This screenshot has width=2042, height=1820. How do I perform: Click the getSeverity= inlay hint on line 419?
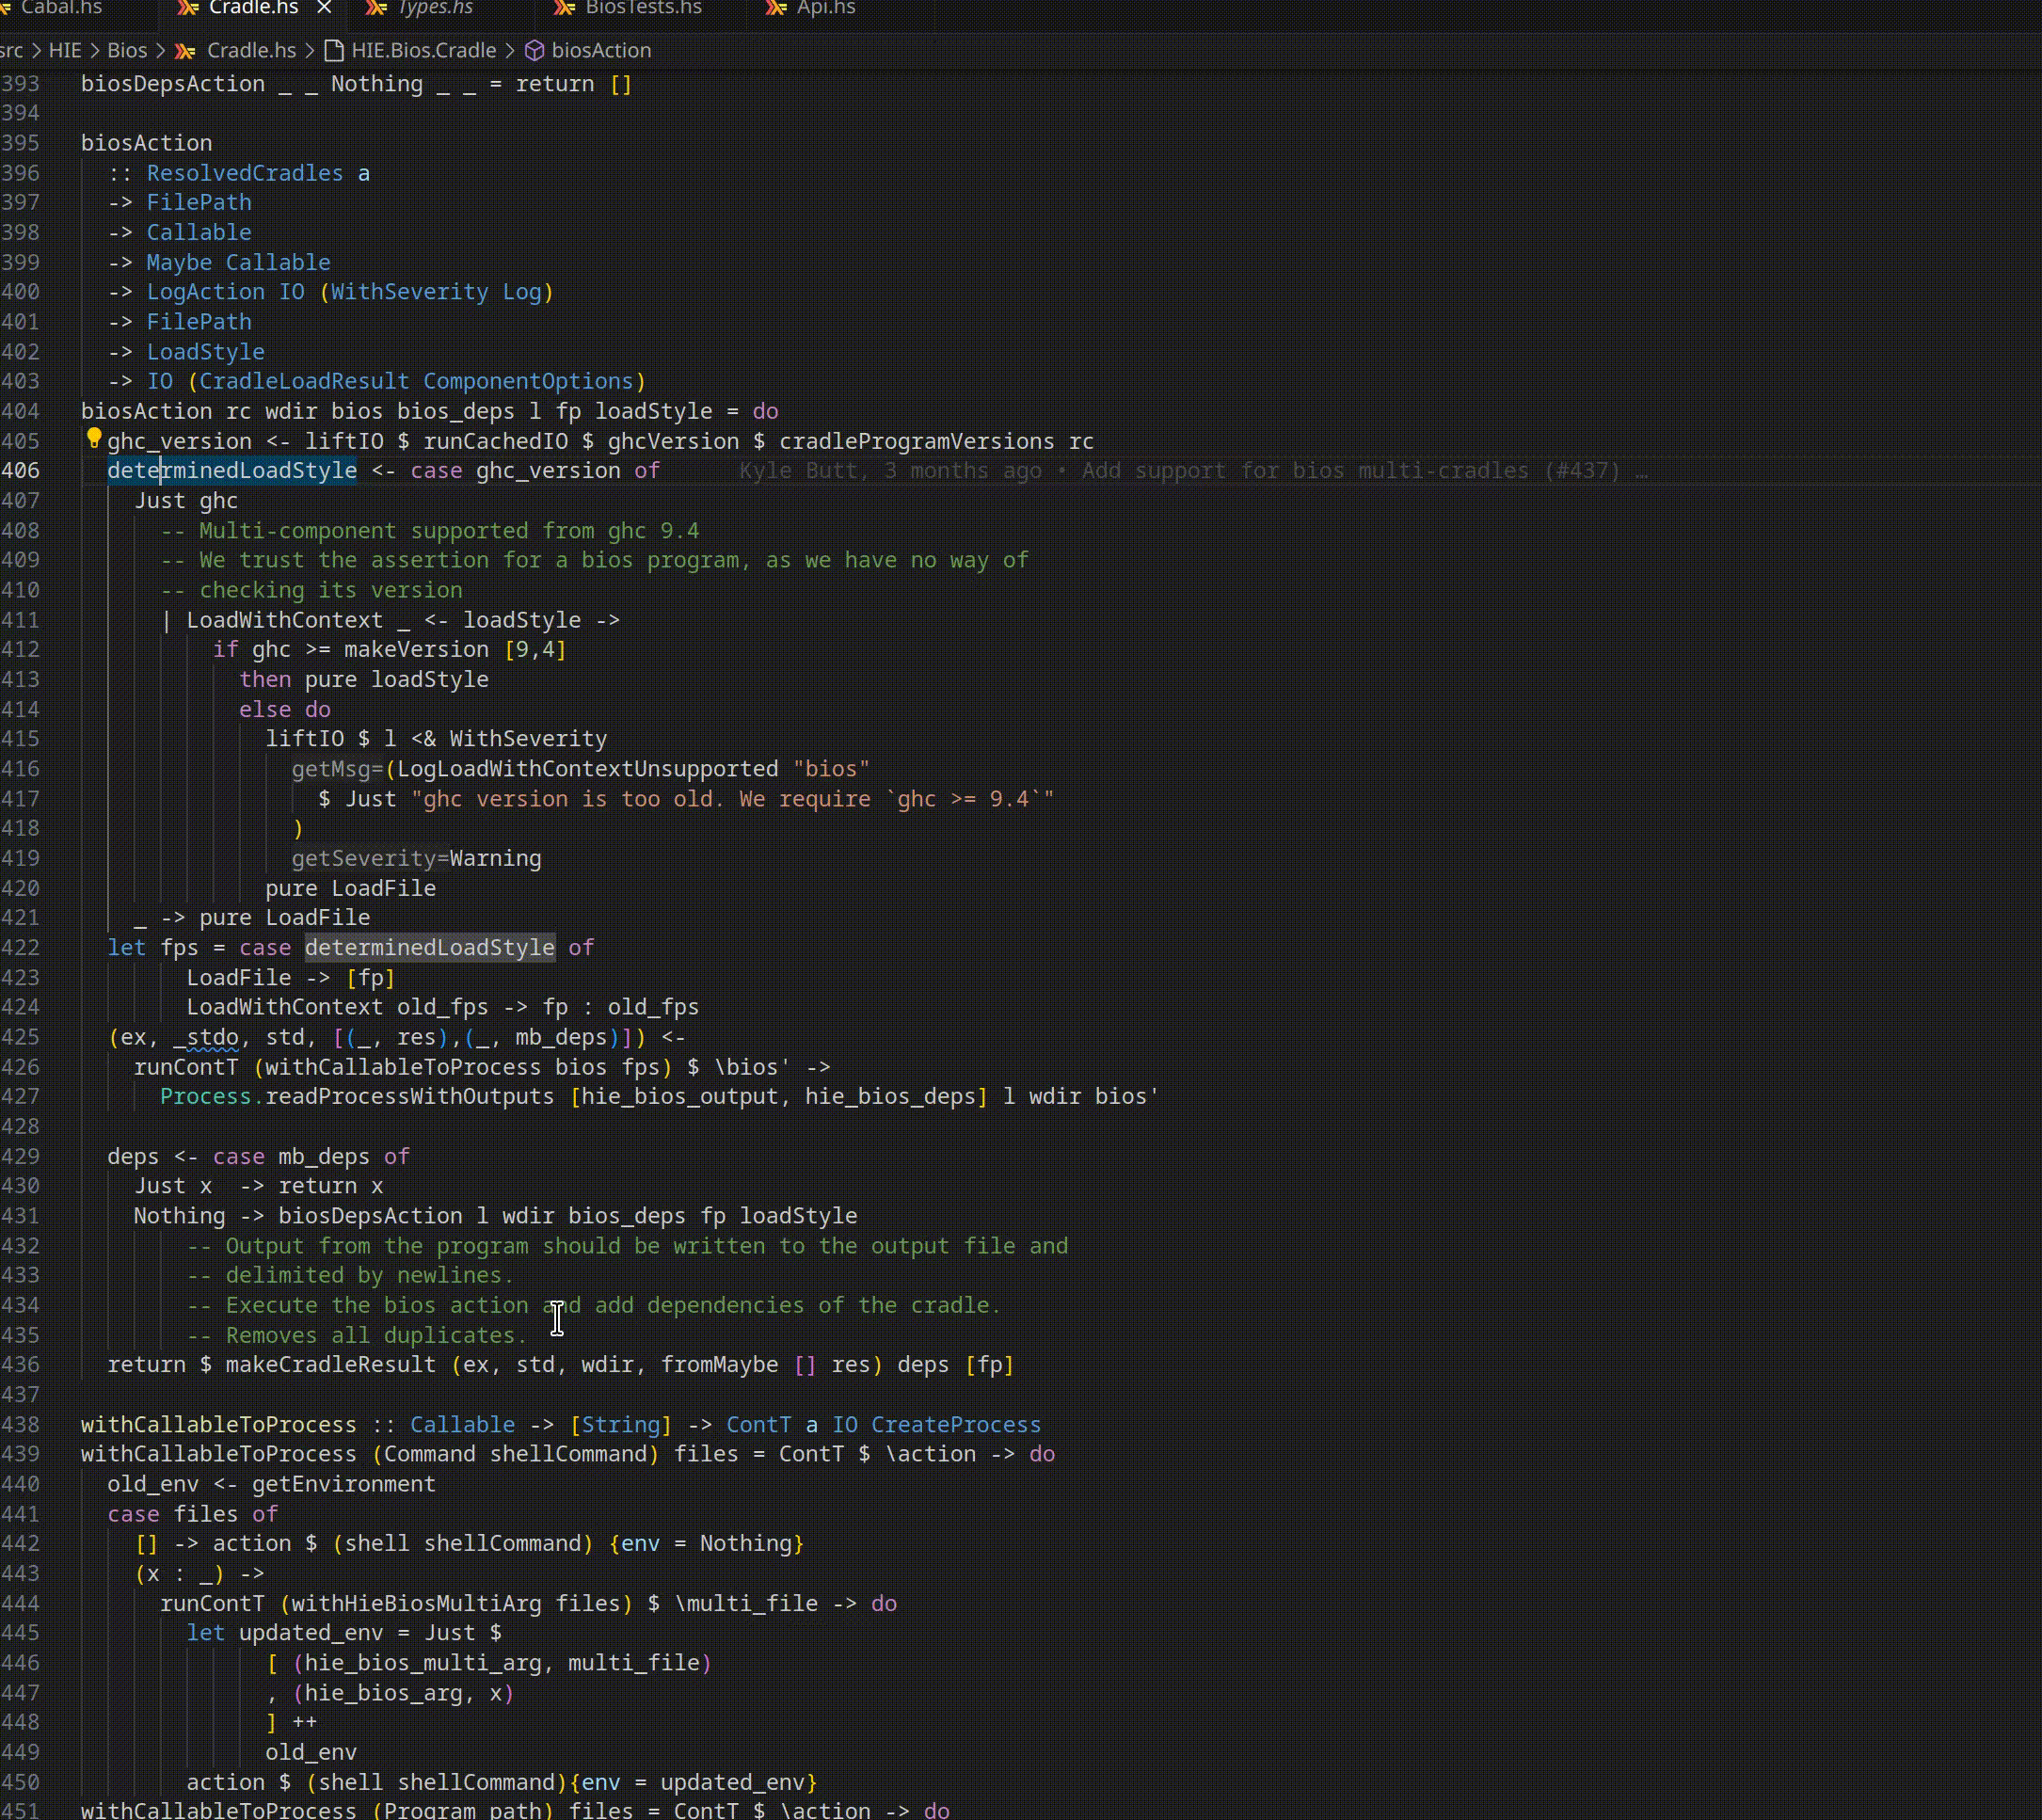click(370, 859)
